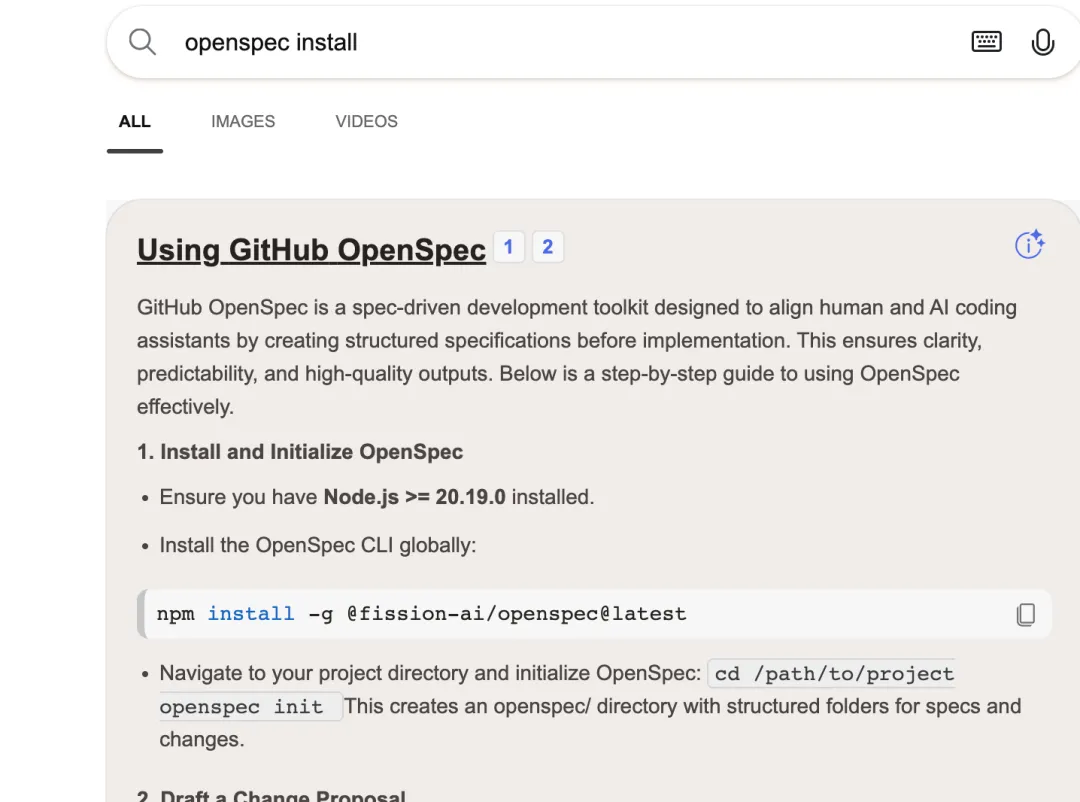Click the "openspec init" inline code
The width and height of the screenshot is (1080, 802).
[241, 707]
